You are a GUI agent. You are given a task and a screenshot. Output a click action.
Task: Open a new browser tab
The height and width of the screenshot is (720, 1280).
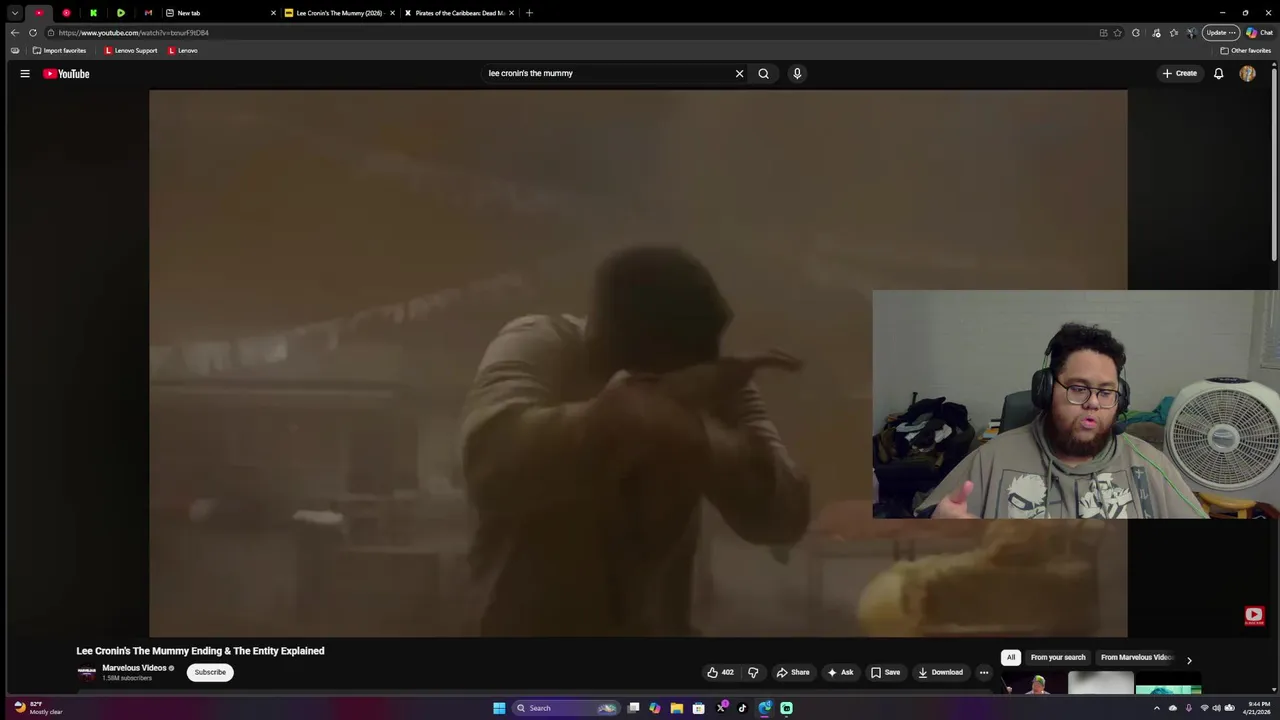(529, 13)
